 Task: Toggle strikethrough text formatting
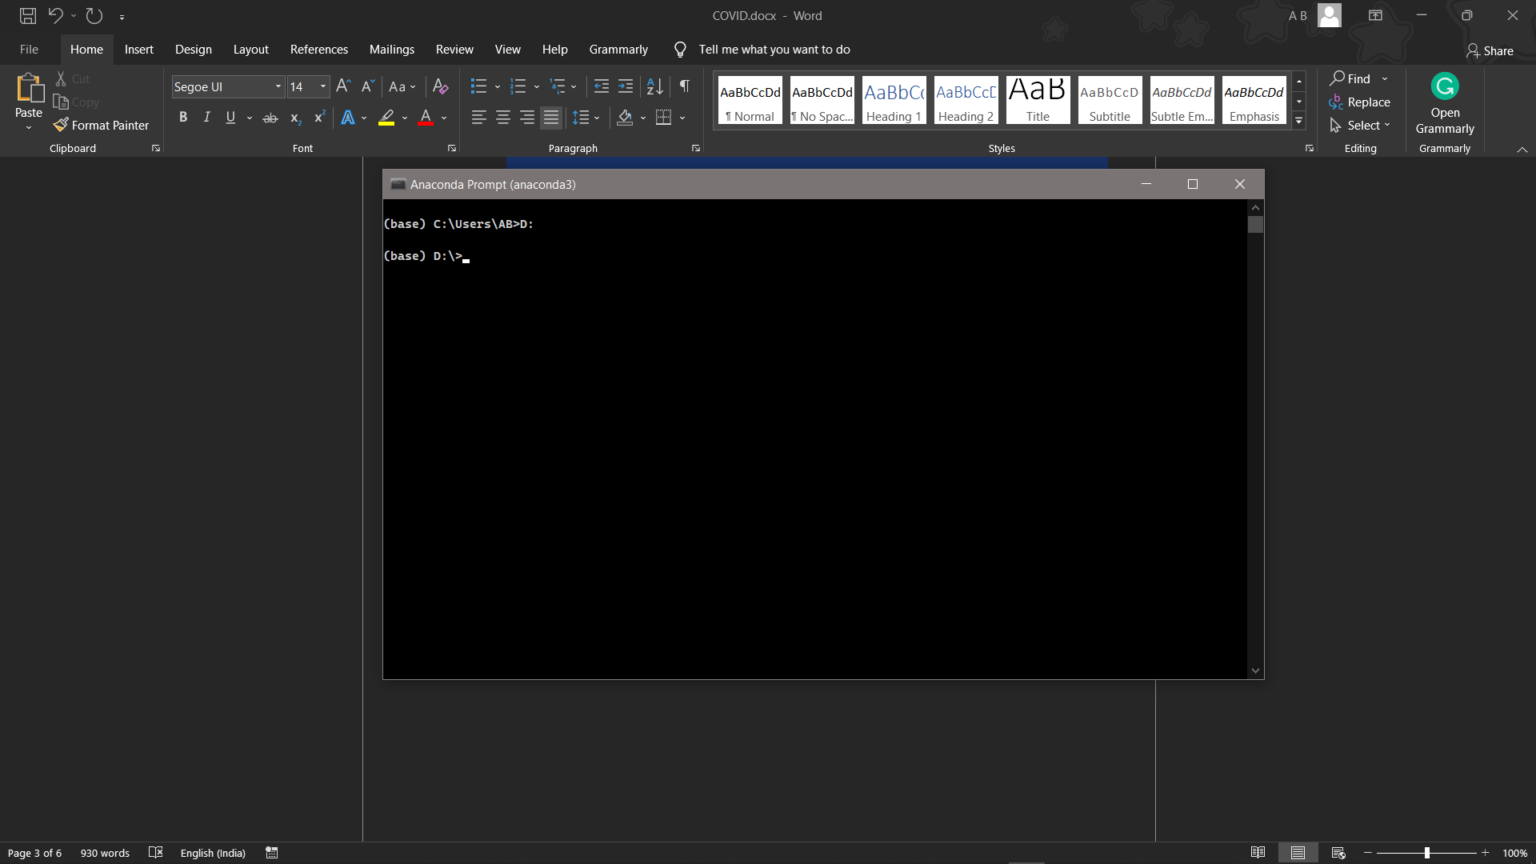(270, 118)
